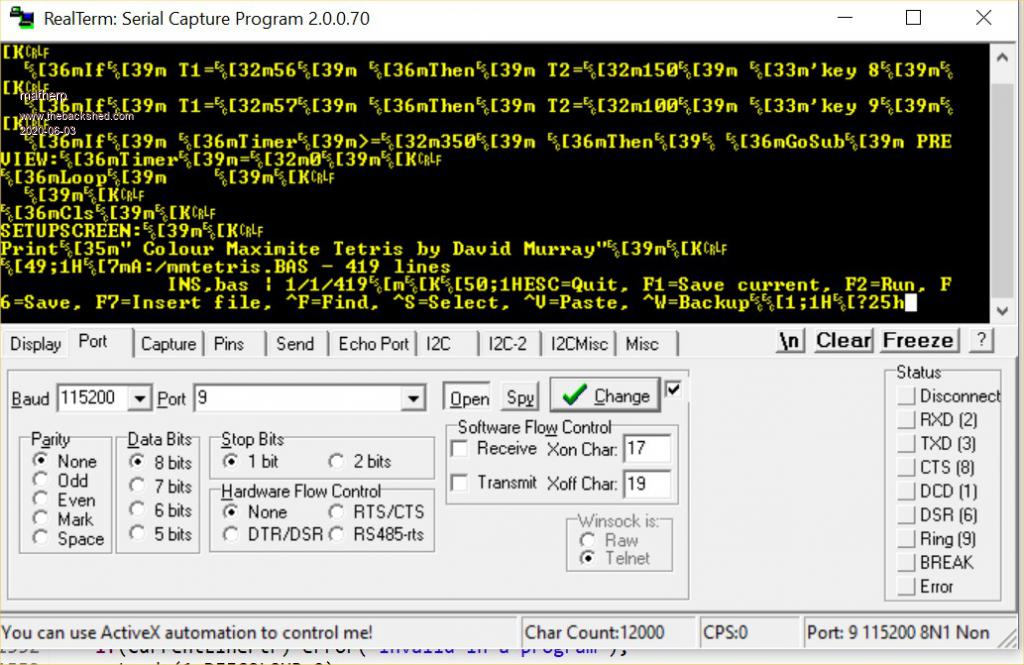Click the Disconnect status indicator
This screenshot has width=1024, height=665.
click(x=906, y=396)
